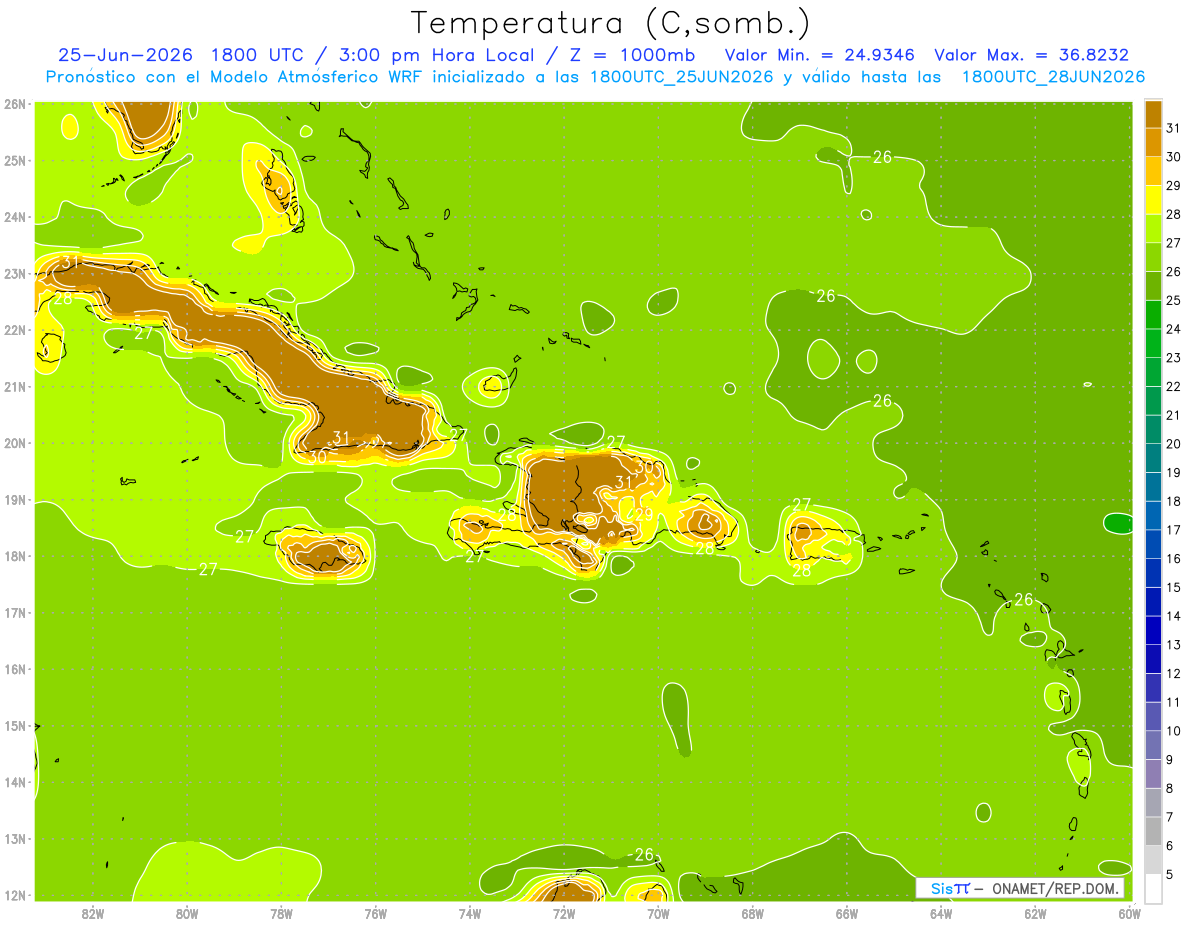Click the '24N' latitude axis label
This screenshot has width=1200, height=927.
point(15,217)
